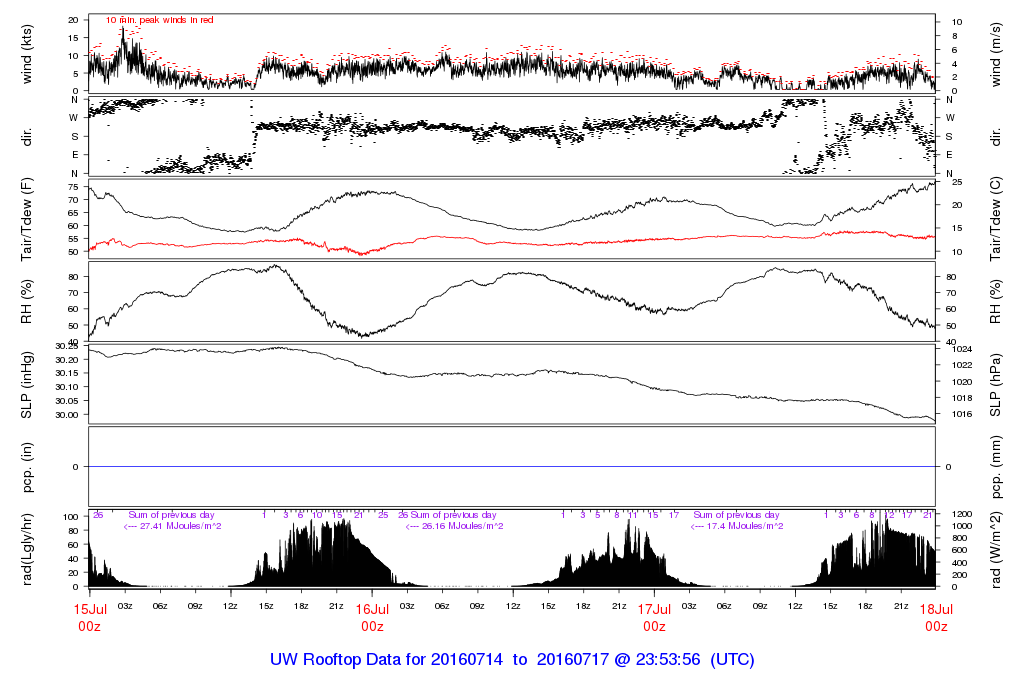Click the red "16Jul" date label
The image size is (1024, 700).
point(372,609)
